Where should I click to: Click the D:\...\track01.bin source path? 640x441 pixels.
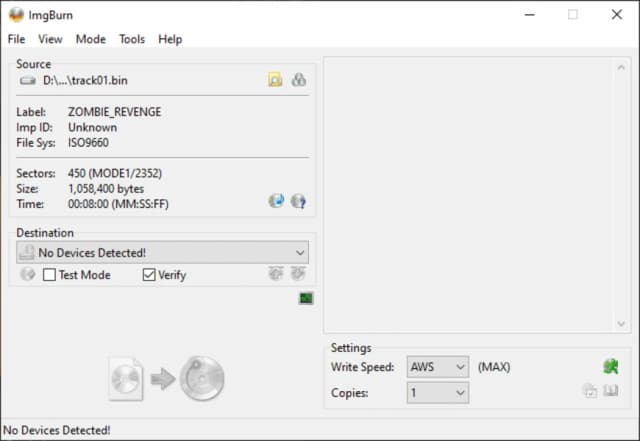tap(85, 80)
